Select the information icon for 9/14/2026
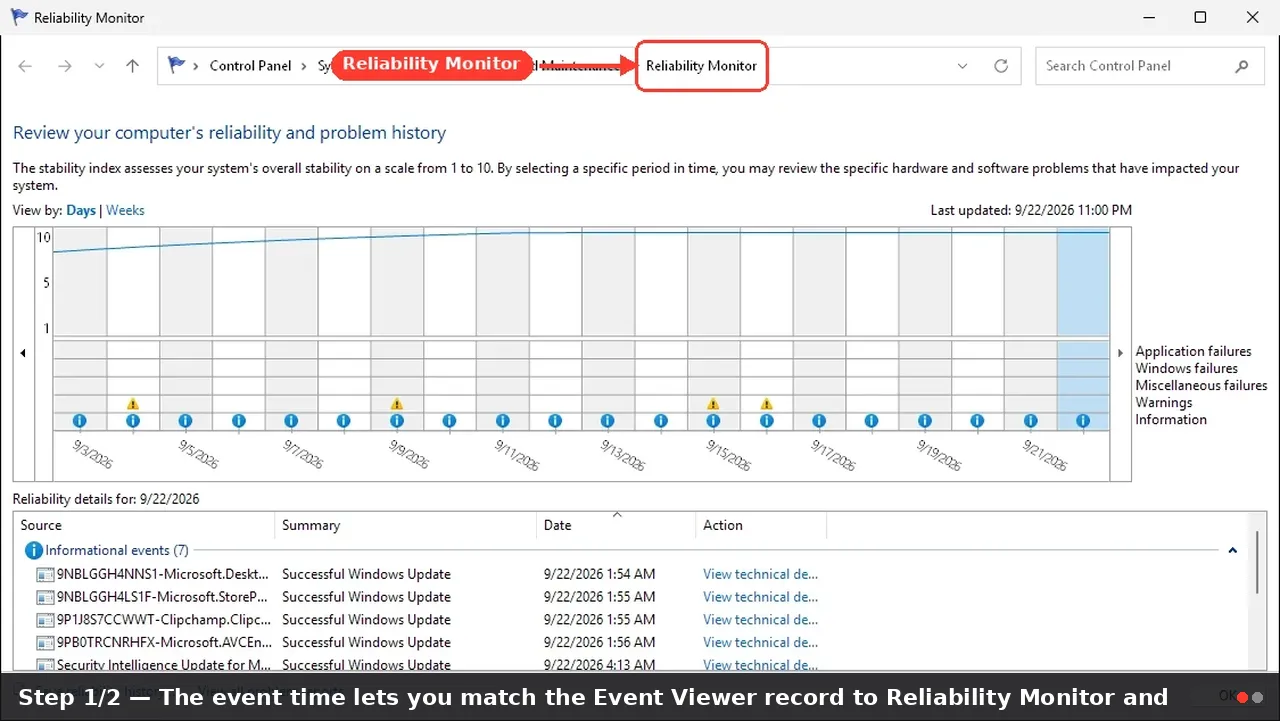This screenshot has width=1280, height=721. pyautogui.click(x=660, y=421)
